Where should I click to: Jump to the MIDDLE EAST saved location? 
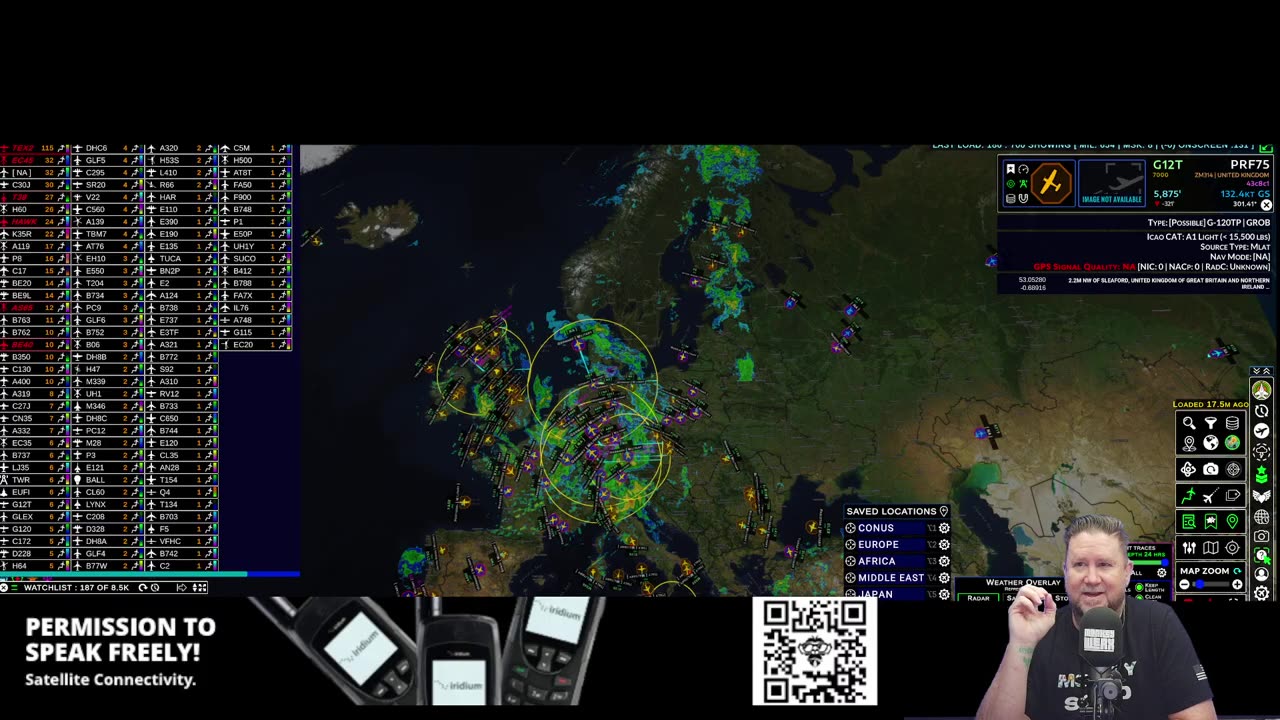tap(891, 577)
